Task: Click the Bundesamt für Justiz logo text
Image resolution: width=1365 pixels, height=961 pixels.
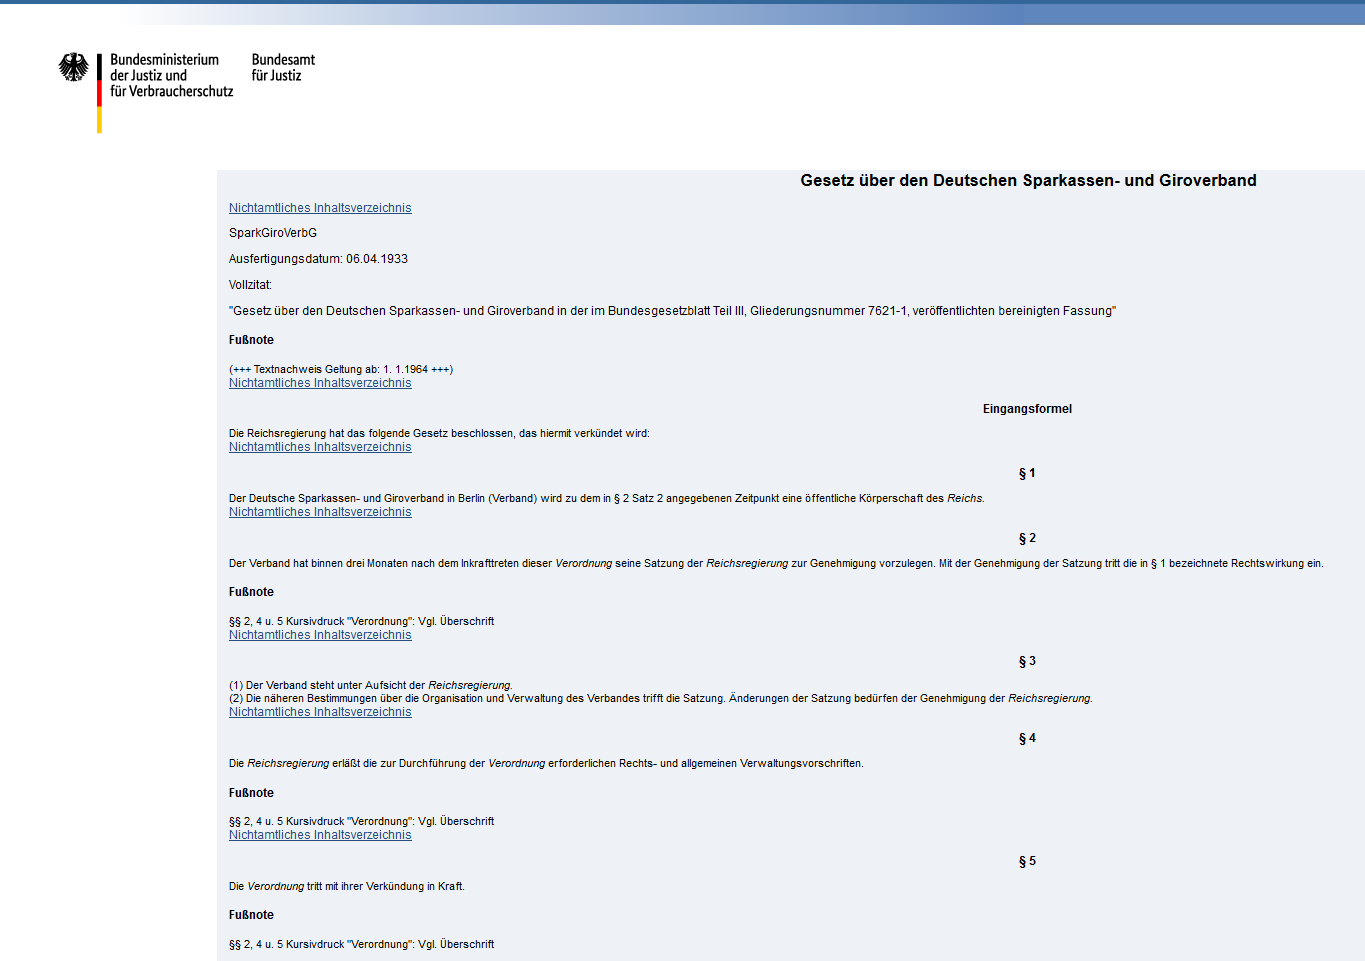Action: 283,67
